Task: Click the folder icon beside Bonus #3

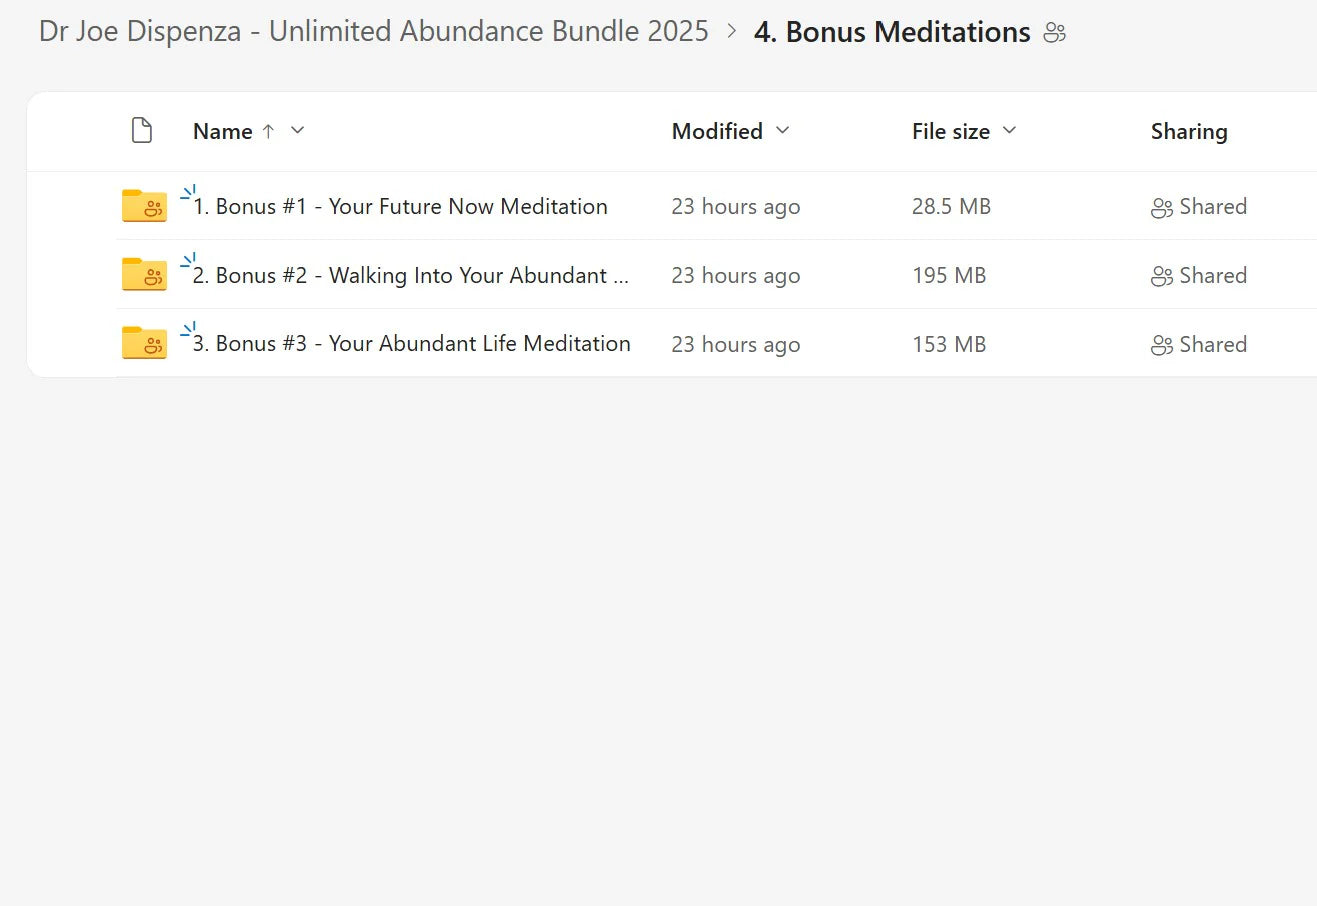Action: click(144, 343)
